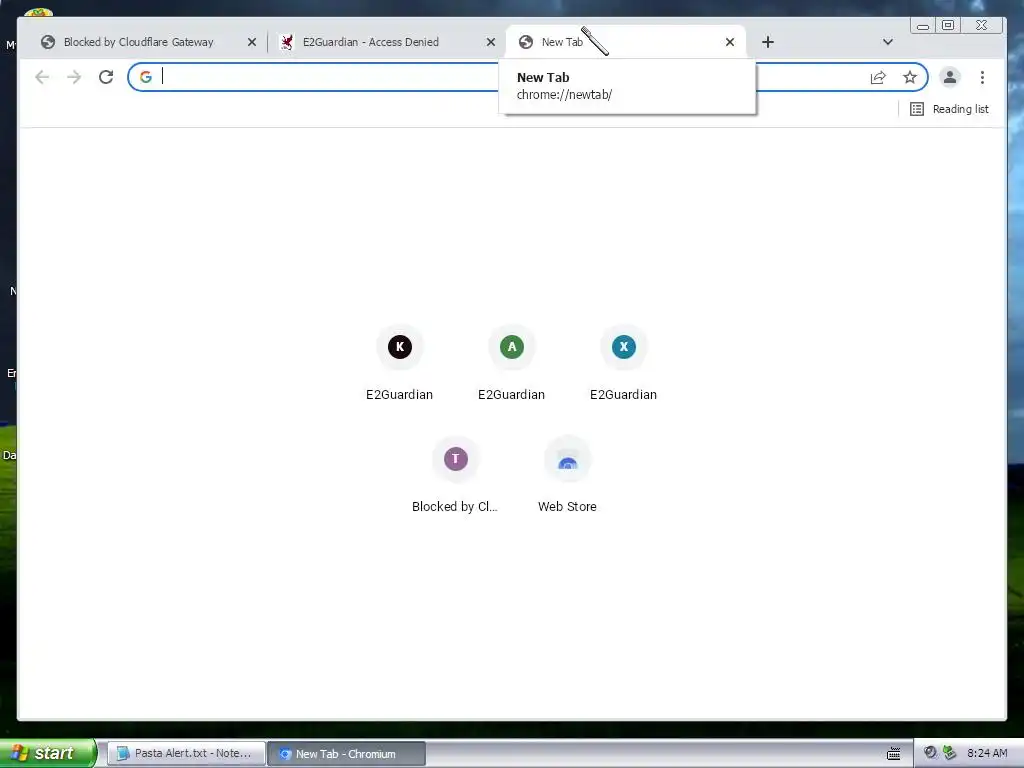This screenshot has width=1024, height=768.
Task: Click New Tab - Chromium taskbar button
Action: [347, 754]
